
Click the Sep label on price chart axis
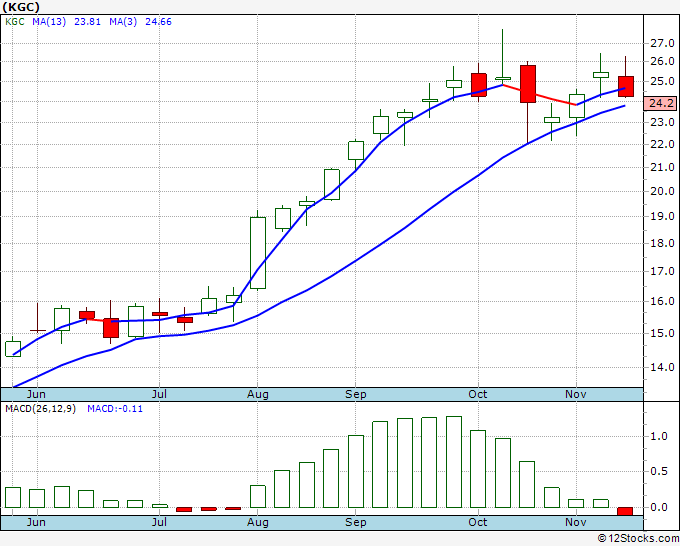click(356, 394)
